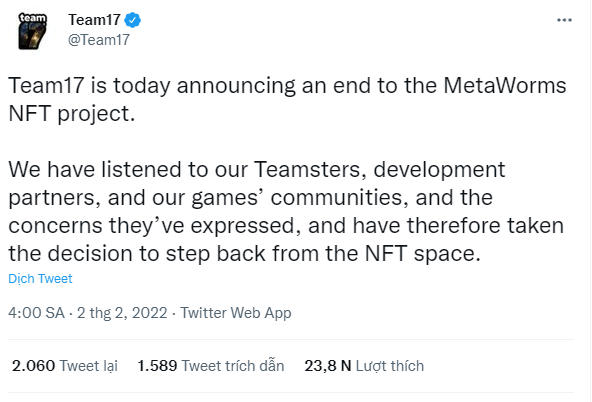Click the 'concerns they've expressed' text line
Image resolution: width=592 pixels, height=402 pixels.
click(x=286, y=225)
